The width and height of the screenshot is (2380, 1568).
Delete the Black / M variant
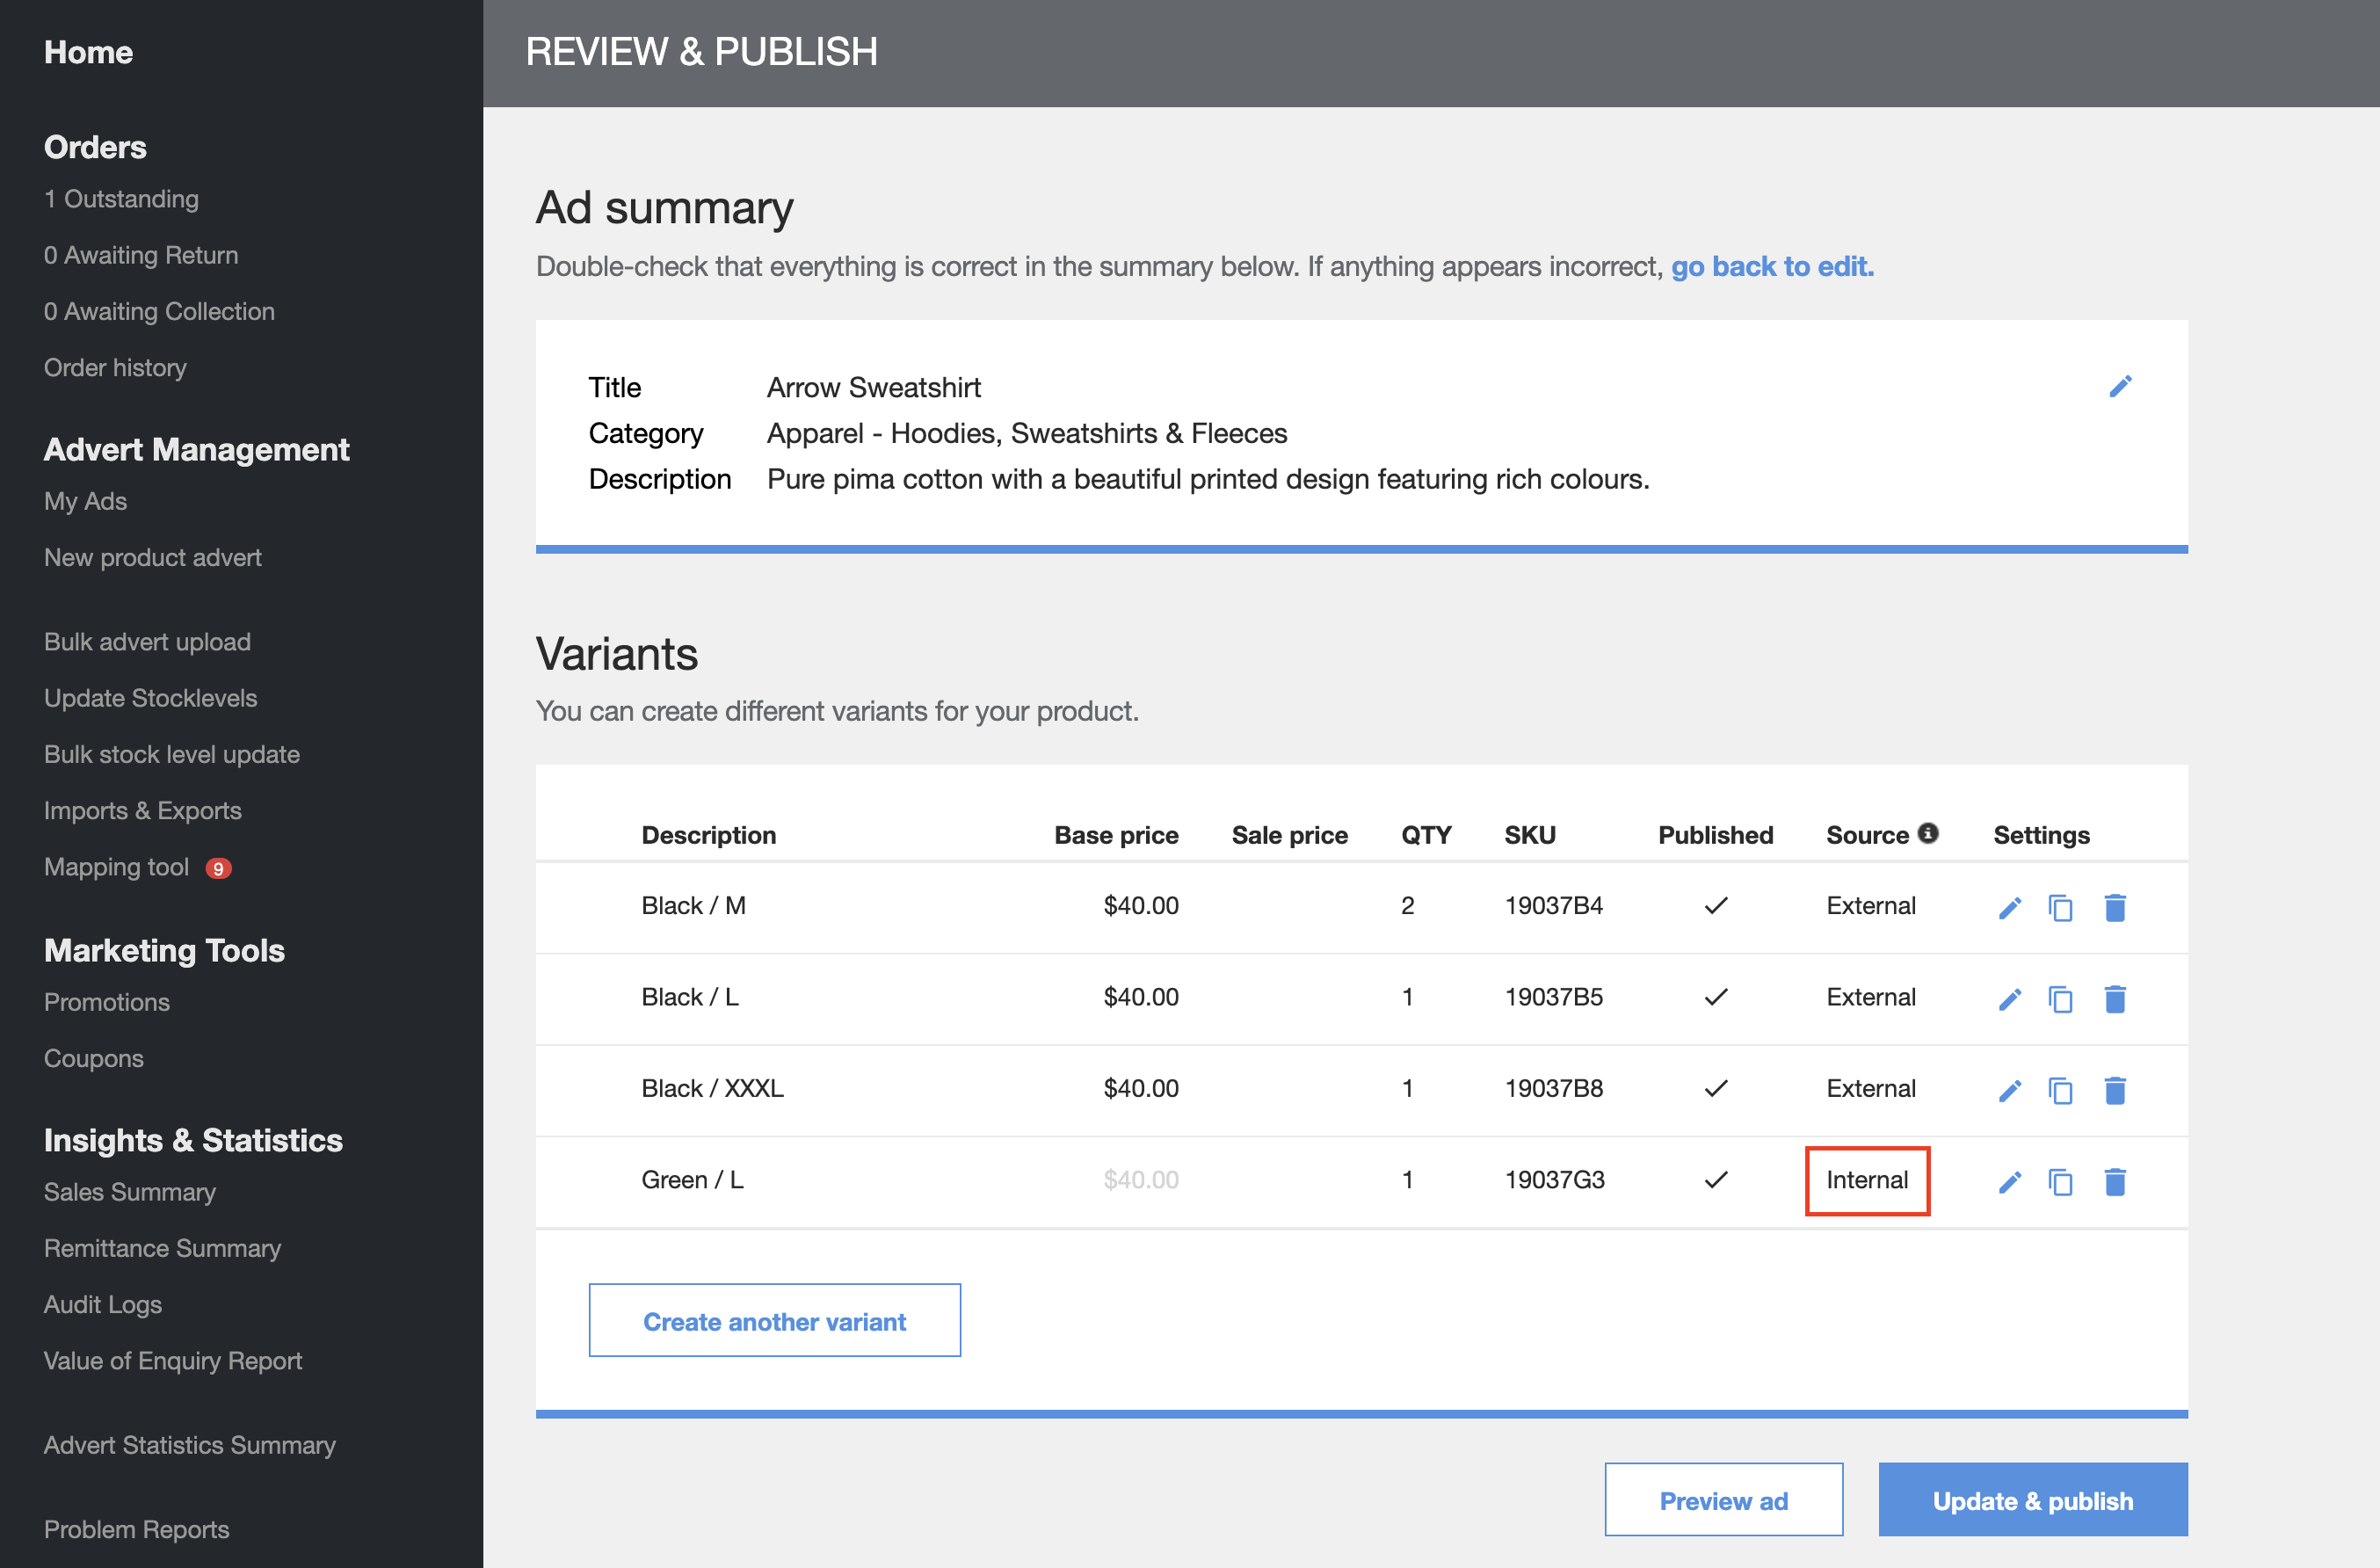[x=2115, y=907]
